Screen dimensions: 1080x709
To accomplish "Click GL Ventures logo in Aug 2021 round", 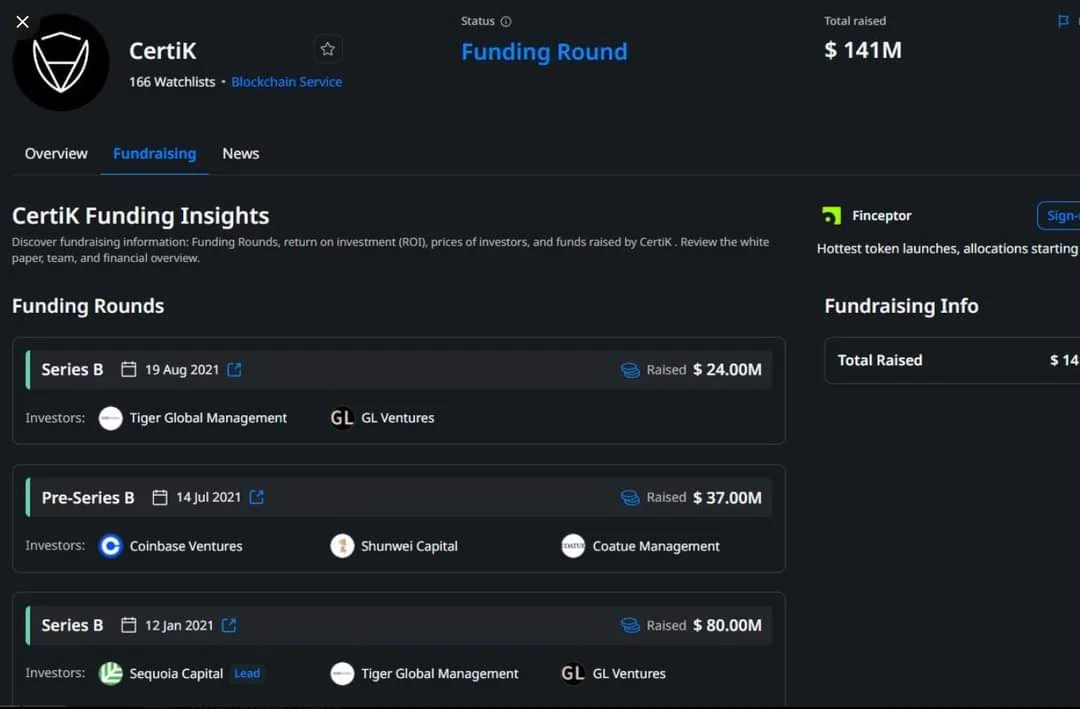I will (x=342, y=418).
